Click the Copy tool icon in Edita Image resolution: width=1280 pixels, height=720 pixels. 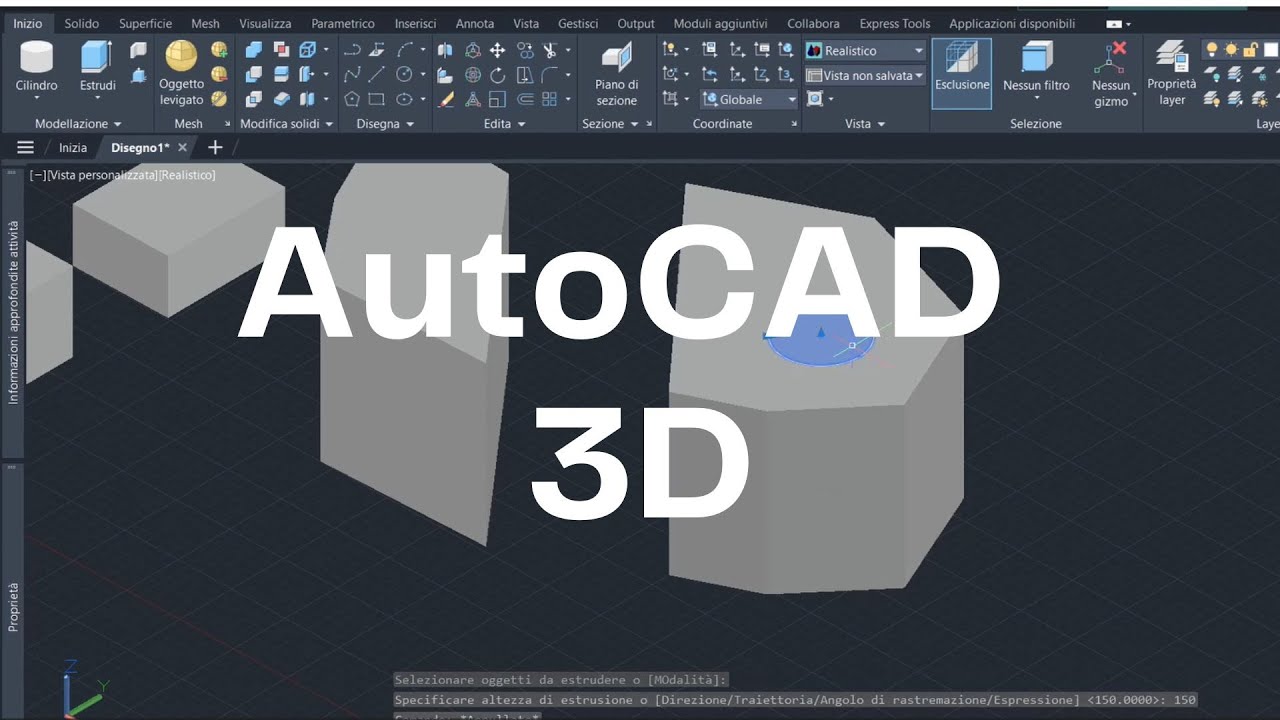pos(525,50)
